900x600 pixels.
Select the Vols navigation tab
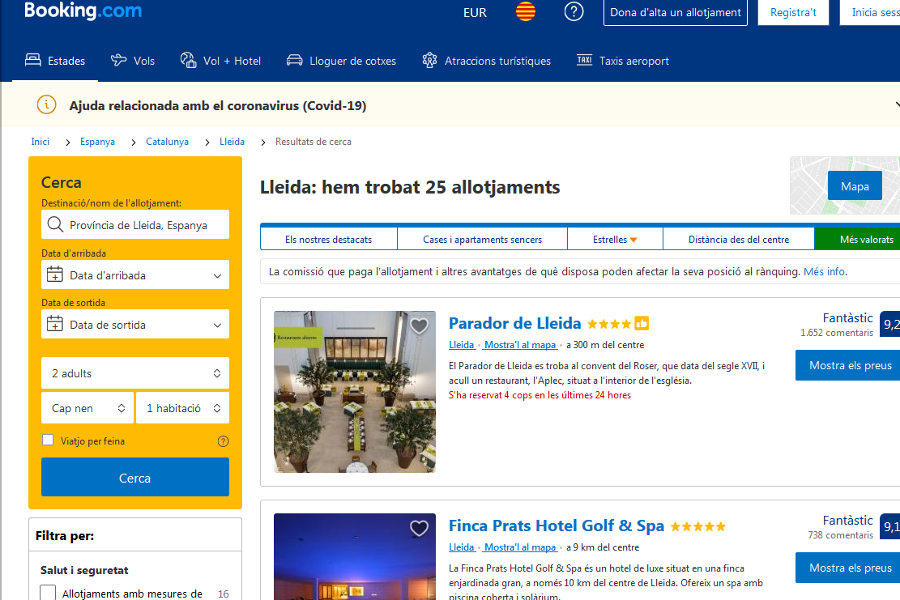133,61
